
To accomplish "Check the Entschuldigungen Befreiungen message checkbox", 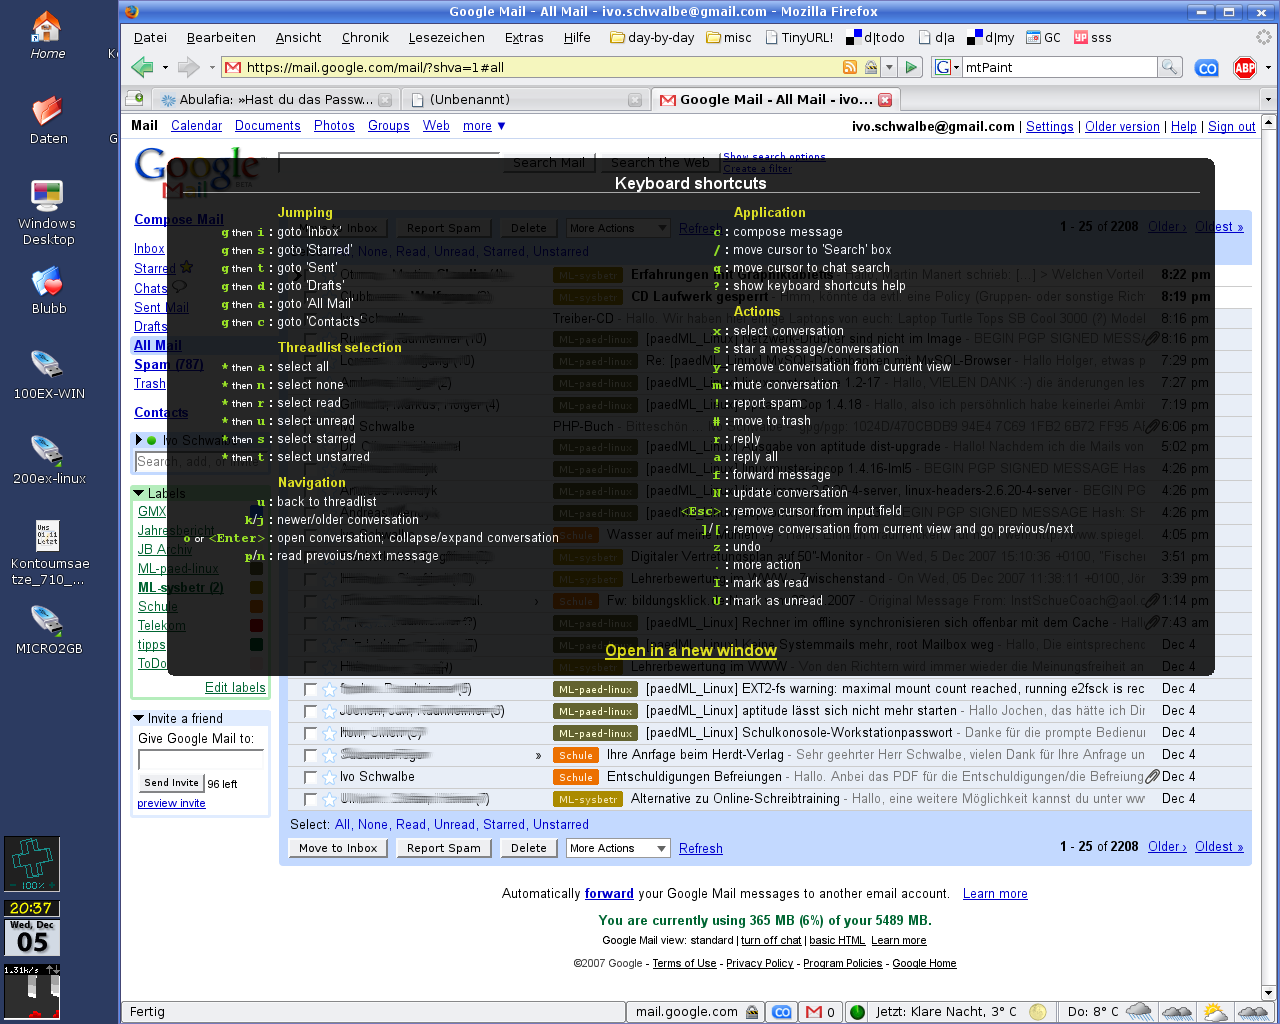I will coord(311,778).
